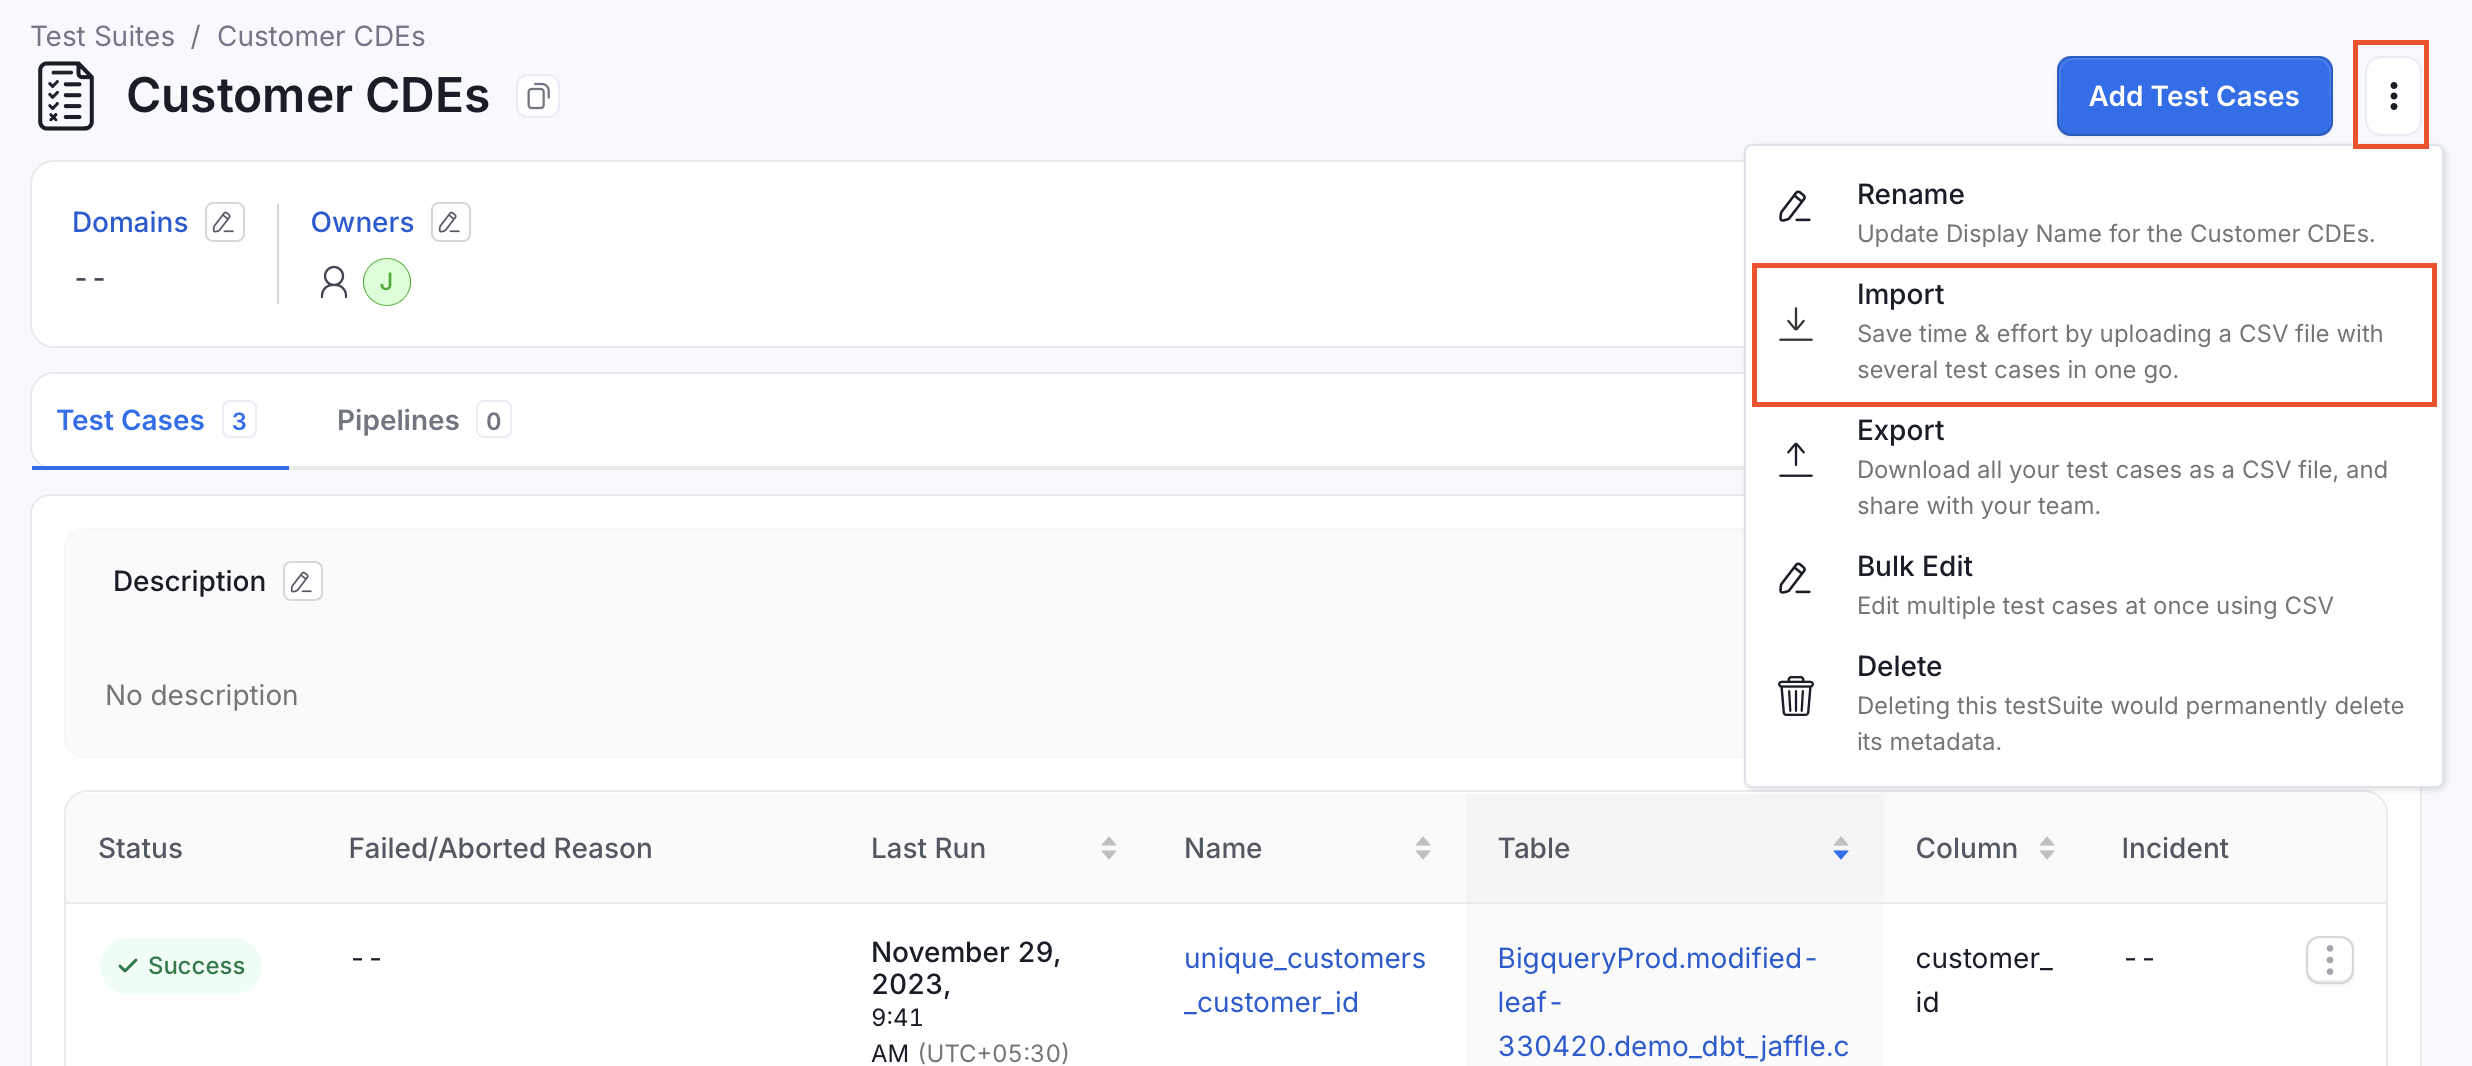Copy the Customer CDEs name icon
Screen dimensions: 2472x1066
pos(538,97)
